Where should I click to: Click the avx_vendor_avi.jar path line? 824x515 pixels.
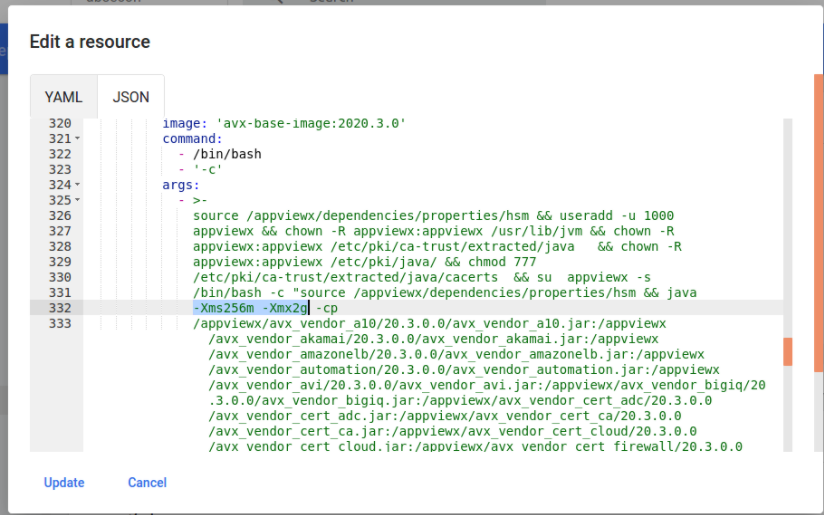coord(487,385)
